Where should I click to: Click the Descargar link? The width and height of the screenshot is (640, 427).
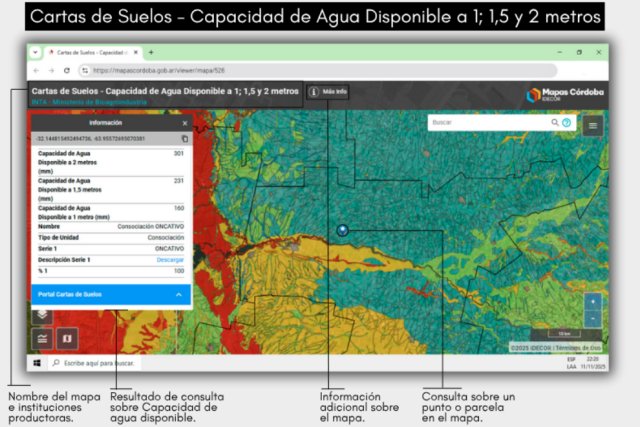tap(170, 260)
